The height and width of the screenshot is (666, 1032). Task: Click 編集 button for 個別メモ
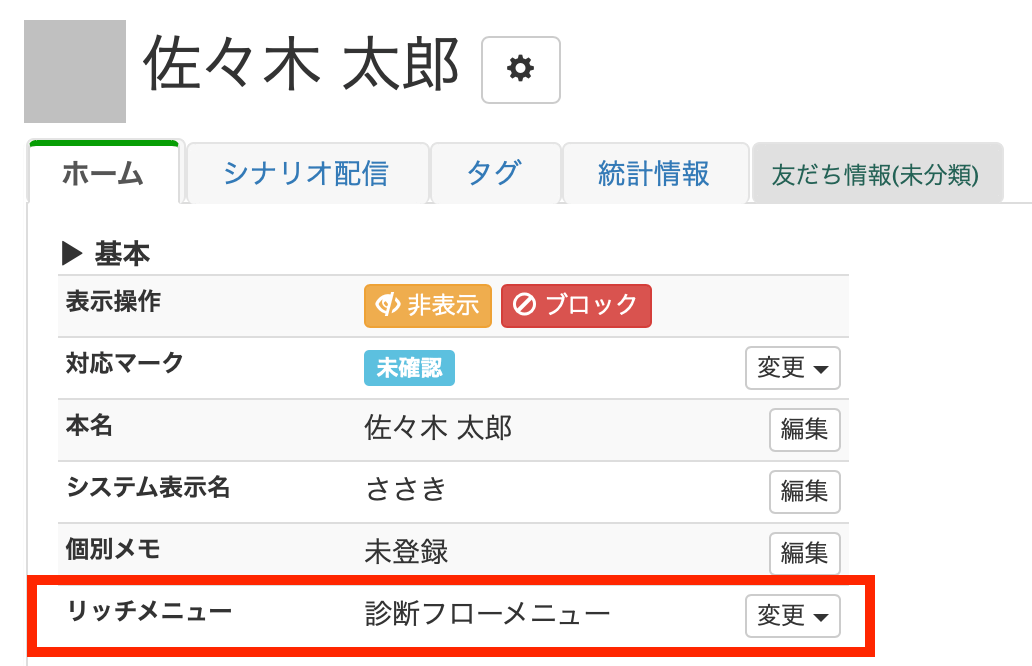point(804,554)
